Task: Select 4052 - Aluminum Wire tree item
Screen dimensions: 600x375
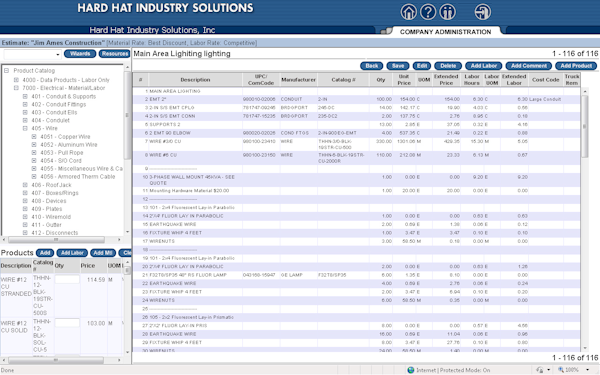Action: (x=68, y=145)
